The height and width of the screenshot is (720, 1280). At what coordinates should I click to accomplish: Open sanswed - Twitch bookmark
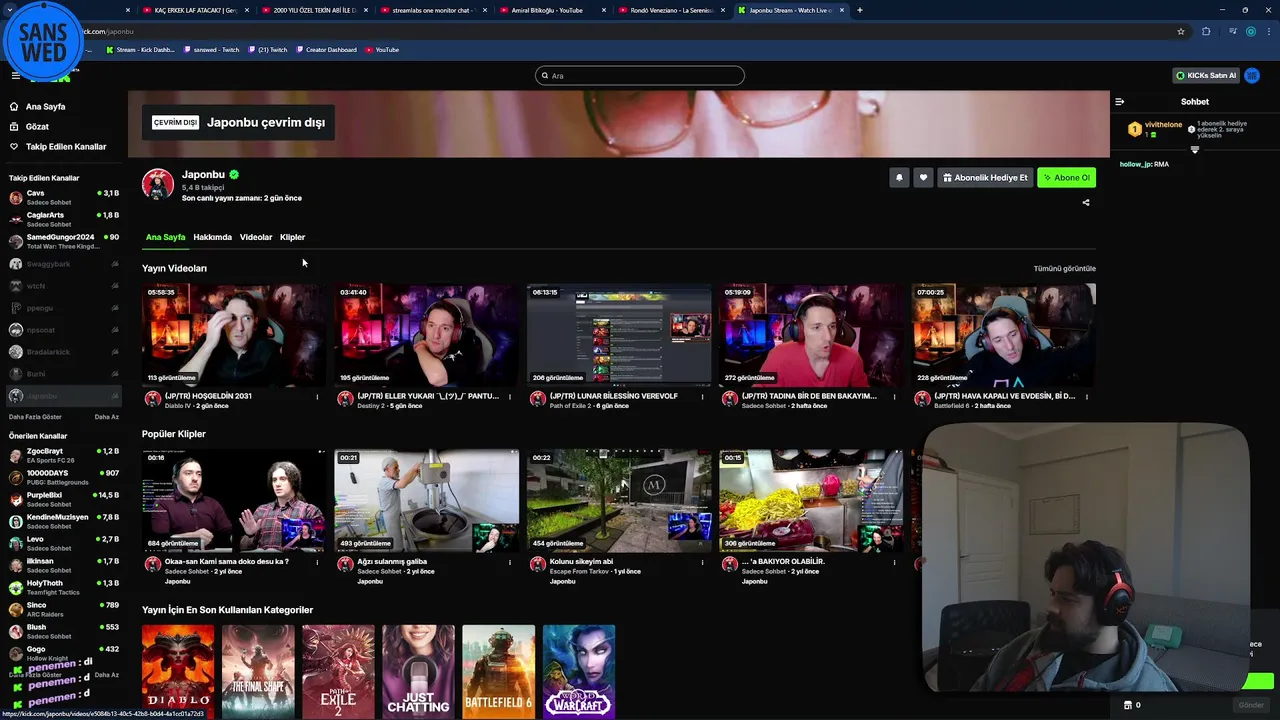211,49
